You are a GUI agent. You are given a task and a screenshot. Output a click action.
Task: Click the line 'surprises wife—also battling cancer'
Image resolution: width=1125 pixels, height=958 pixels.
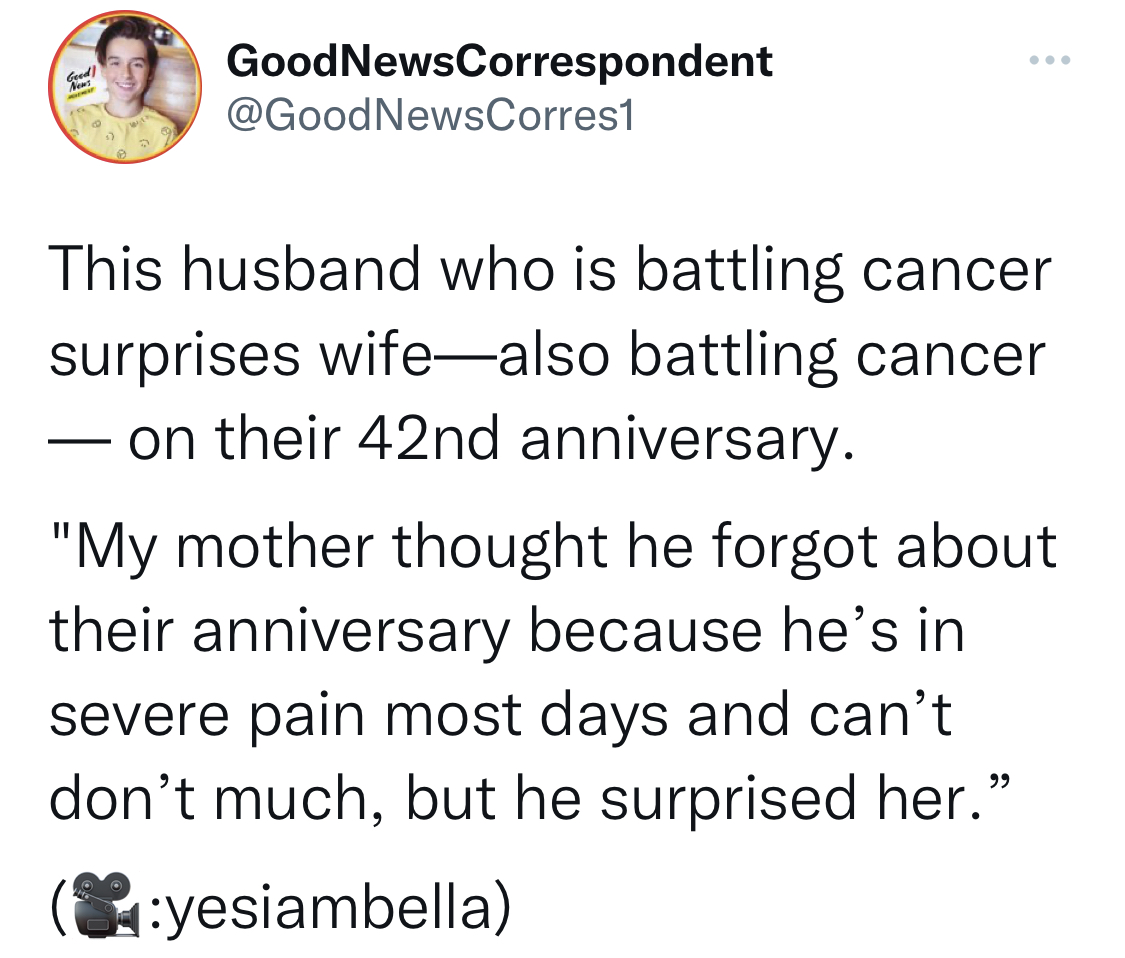(547, 357)
